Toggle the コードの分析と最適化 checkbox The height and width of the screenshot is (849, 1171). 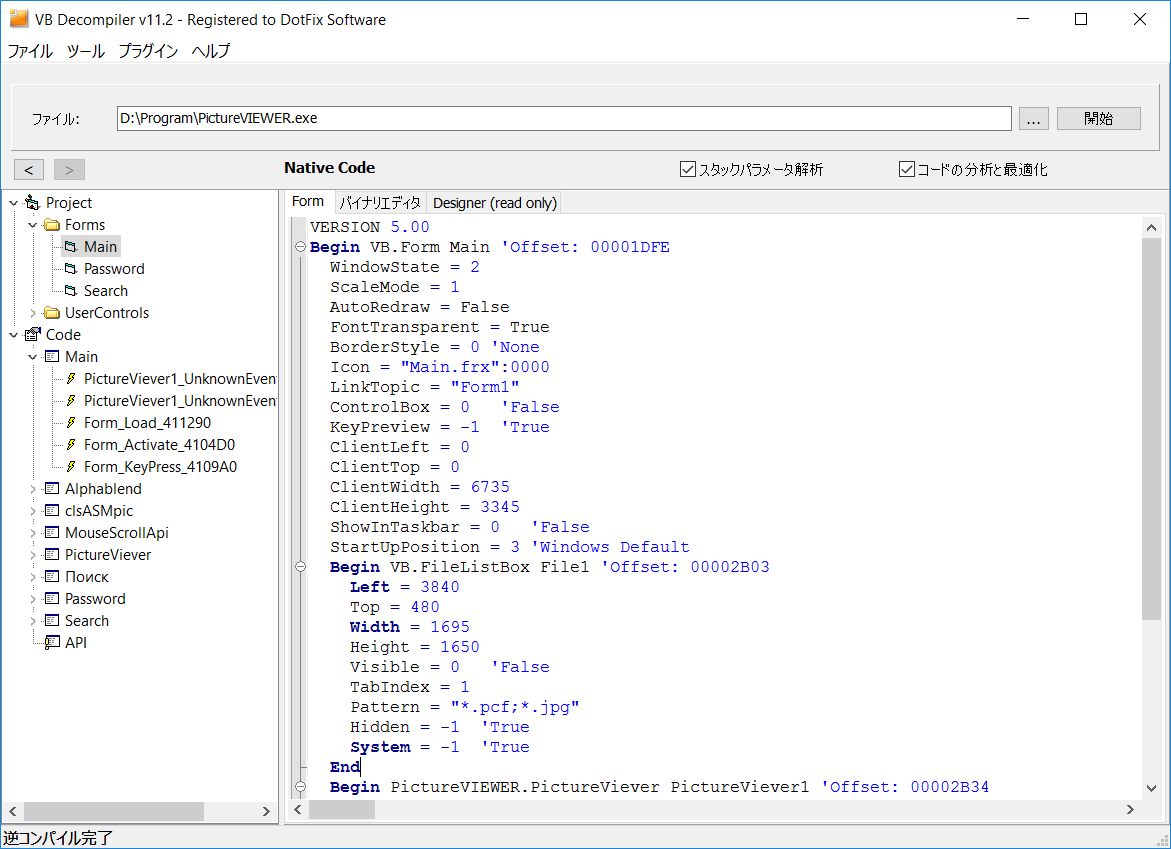[907, 170]
